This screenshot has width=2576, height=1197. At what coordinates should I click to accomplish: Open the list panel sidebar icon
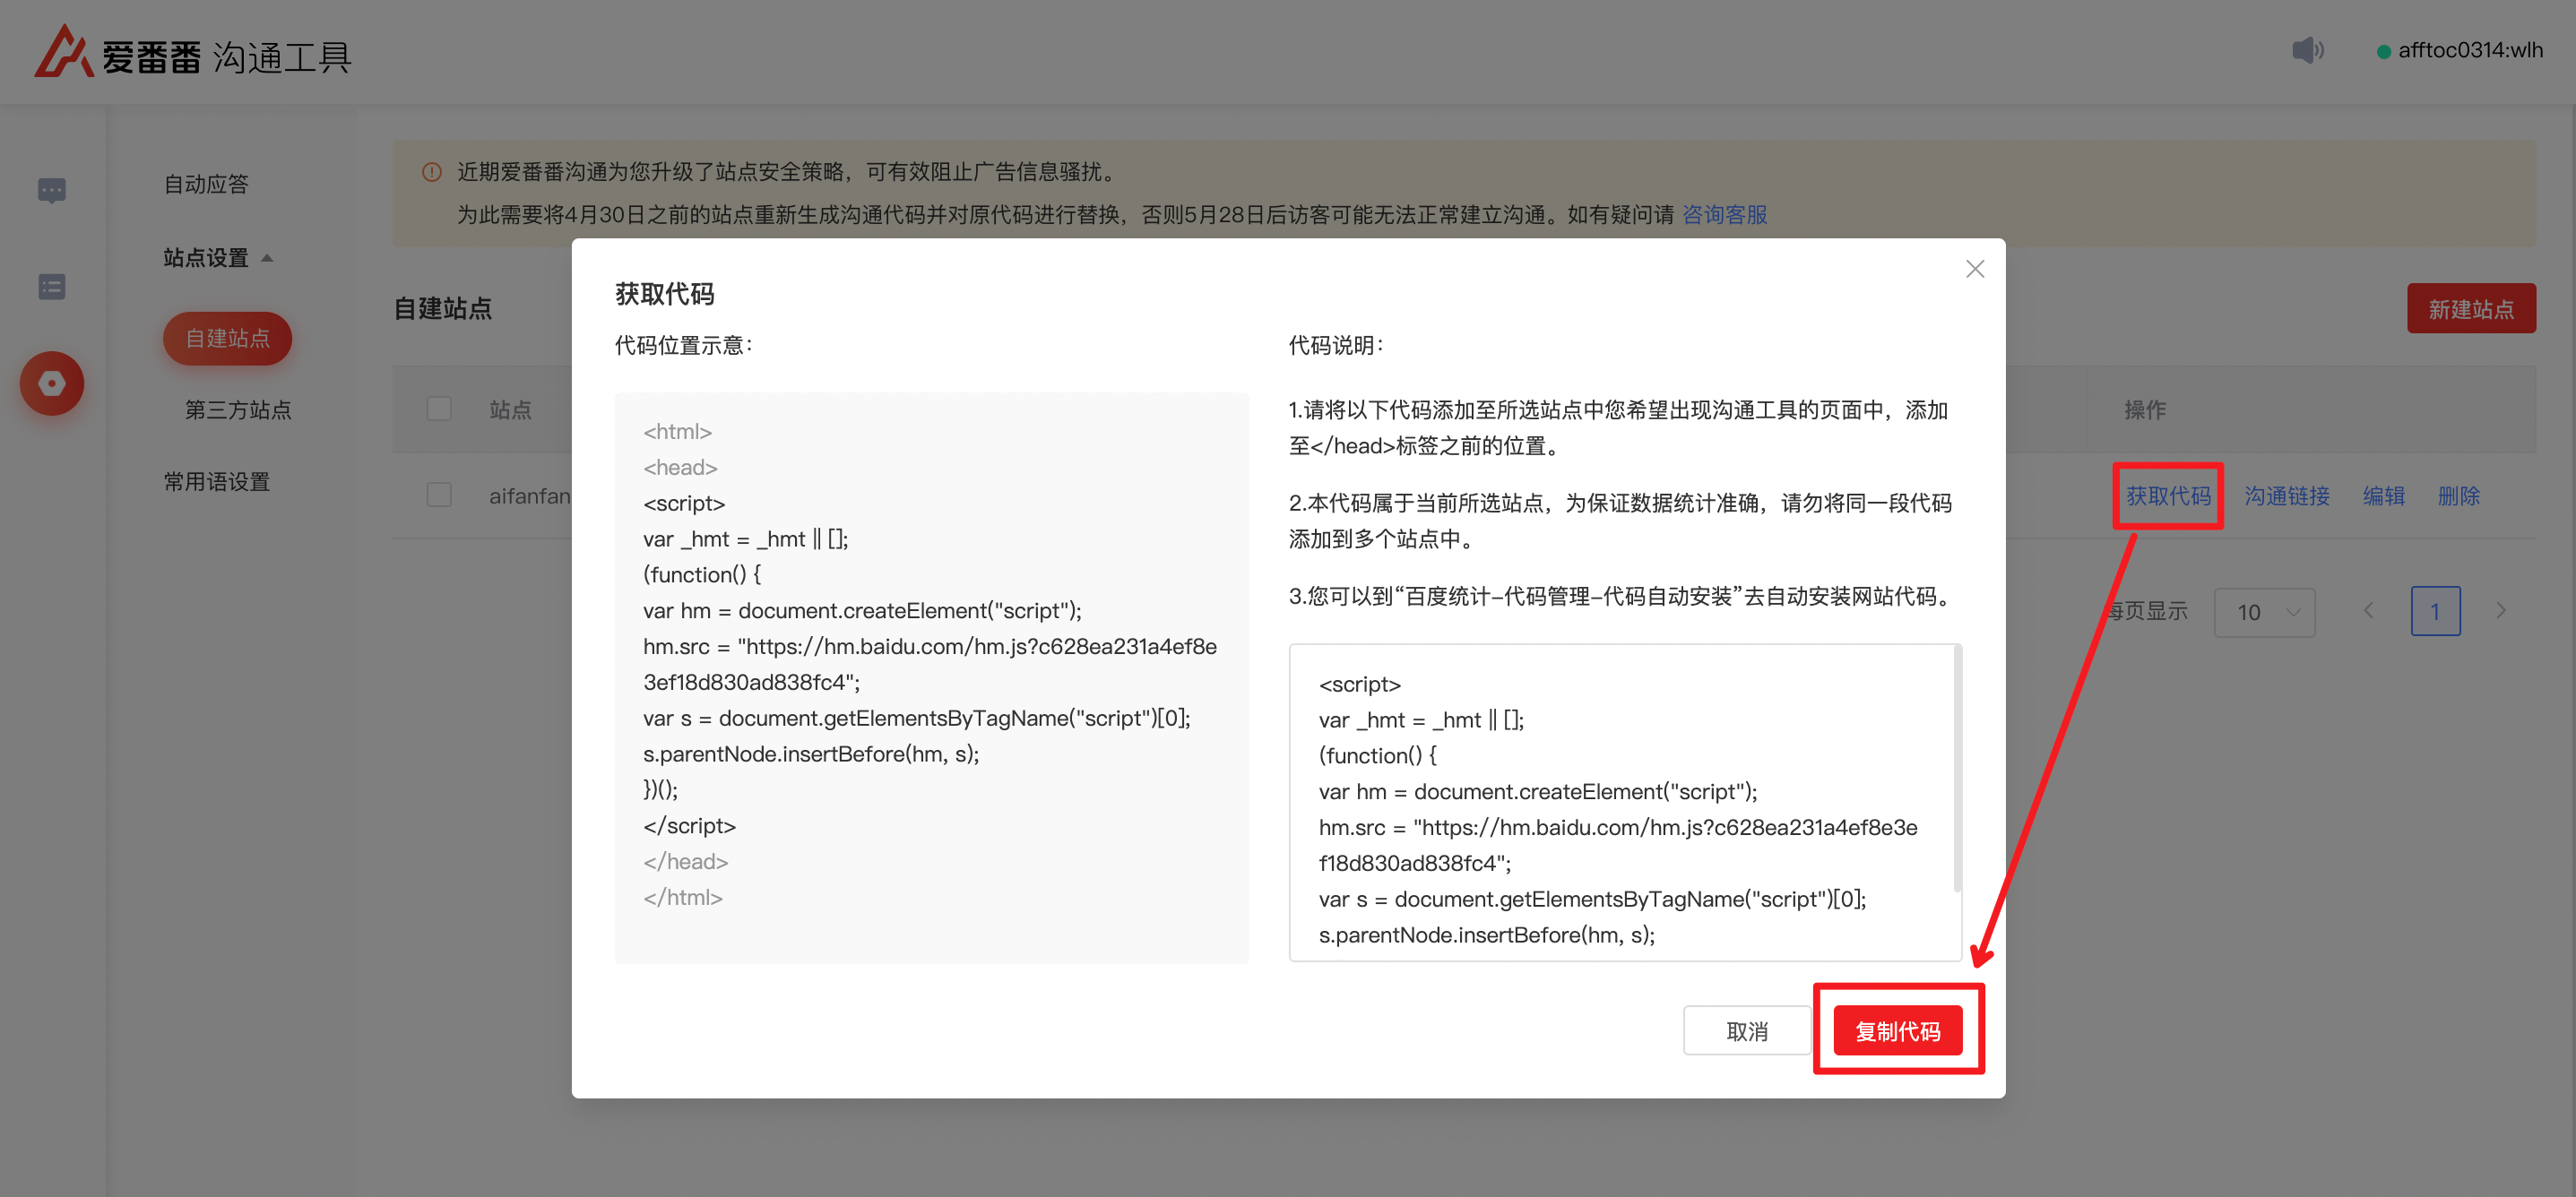52,287
